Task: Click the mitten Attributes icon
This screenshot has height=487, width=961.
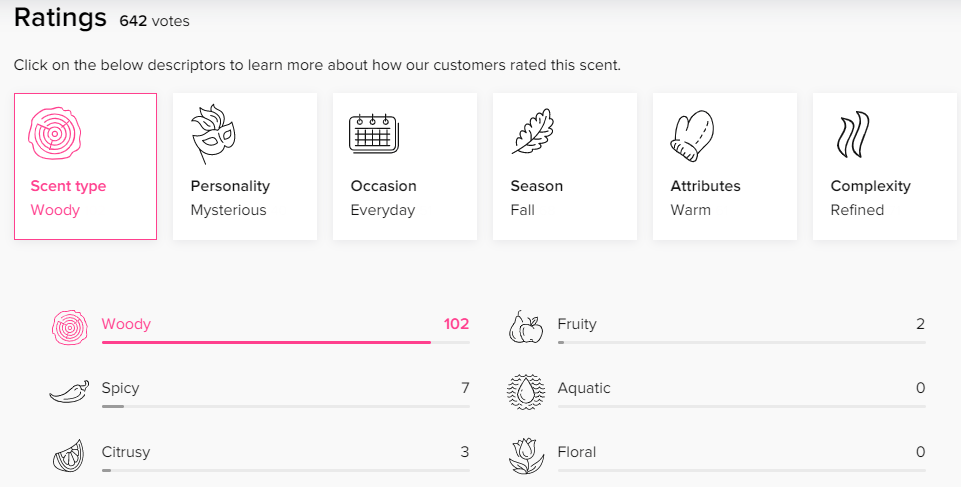Action: 693,135
